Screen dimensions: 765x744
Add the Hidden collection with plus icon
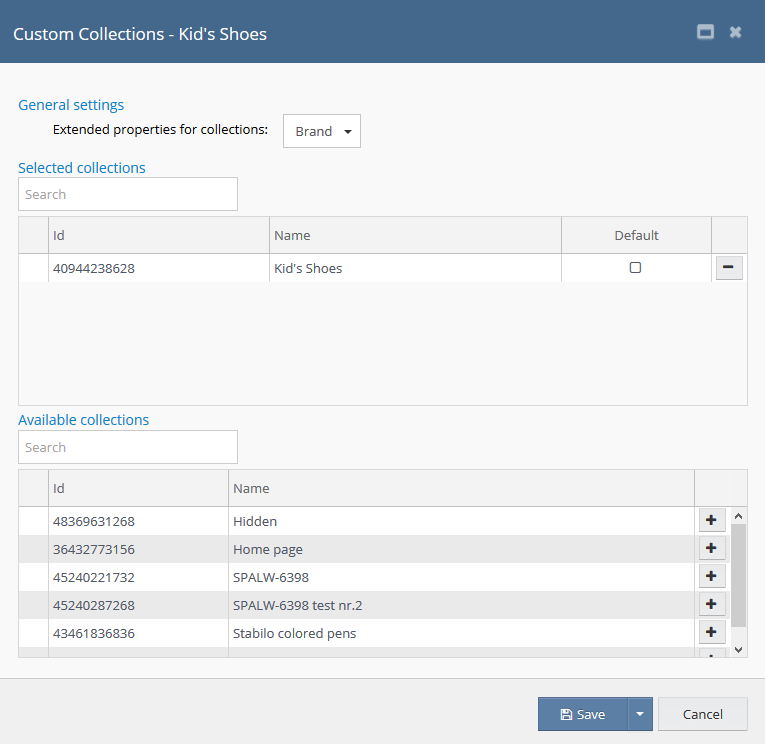[x=711, y=520]
